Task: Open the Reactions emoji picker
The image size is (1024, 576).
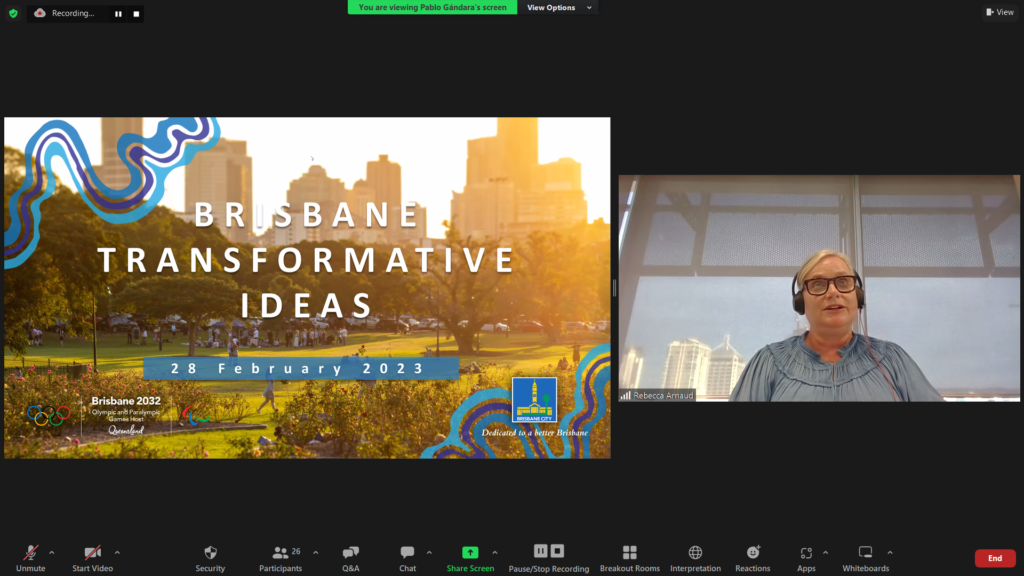Action: (x=753, y=557)
